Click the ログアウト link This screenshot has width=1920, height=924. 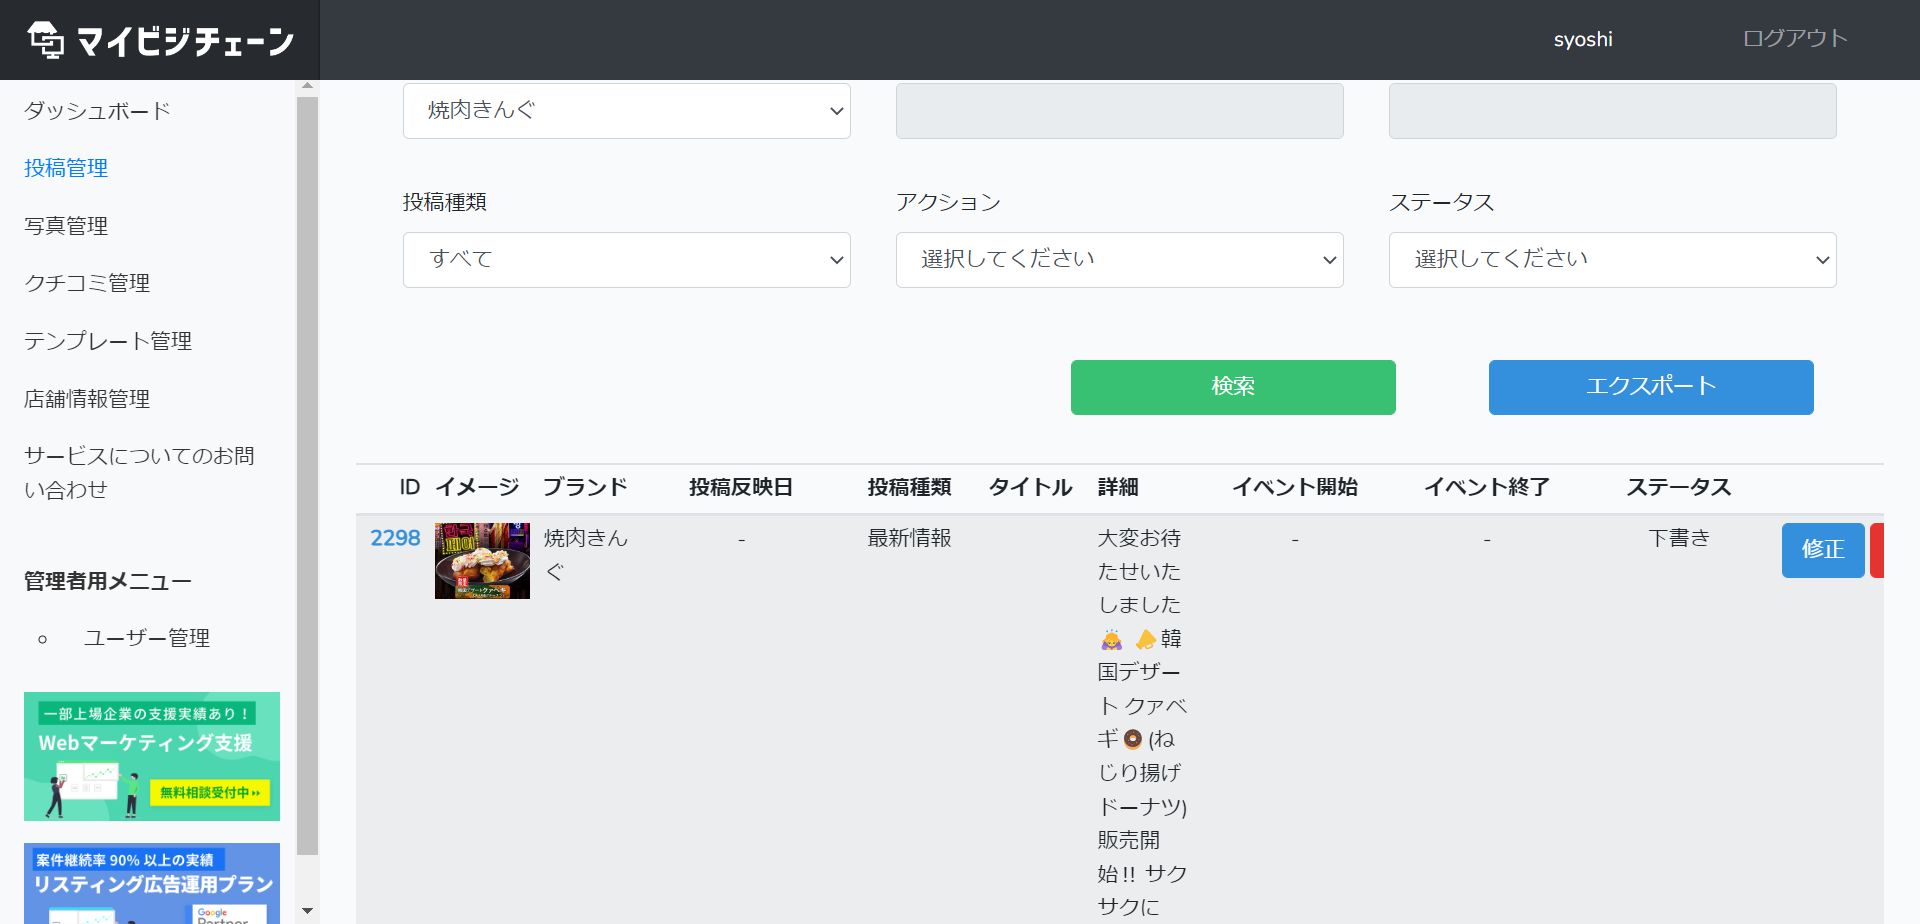click(1795, 38)
